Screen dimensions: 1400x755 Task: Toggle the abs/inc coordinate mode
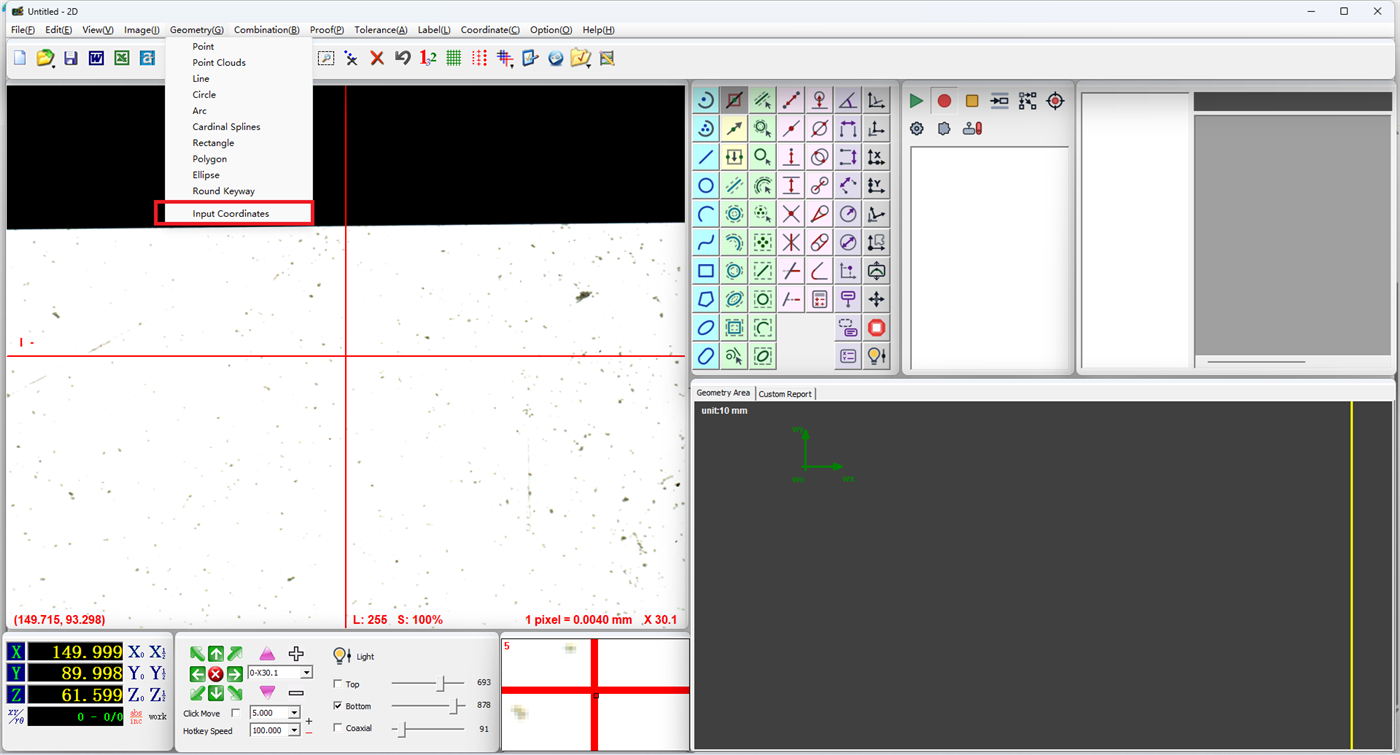click(136, 716)
